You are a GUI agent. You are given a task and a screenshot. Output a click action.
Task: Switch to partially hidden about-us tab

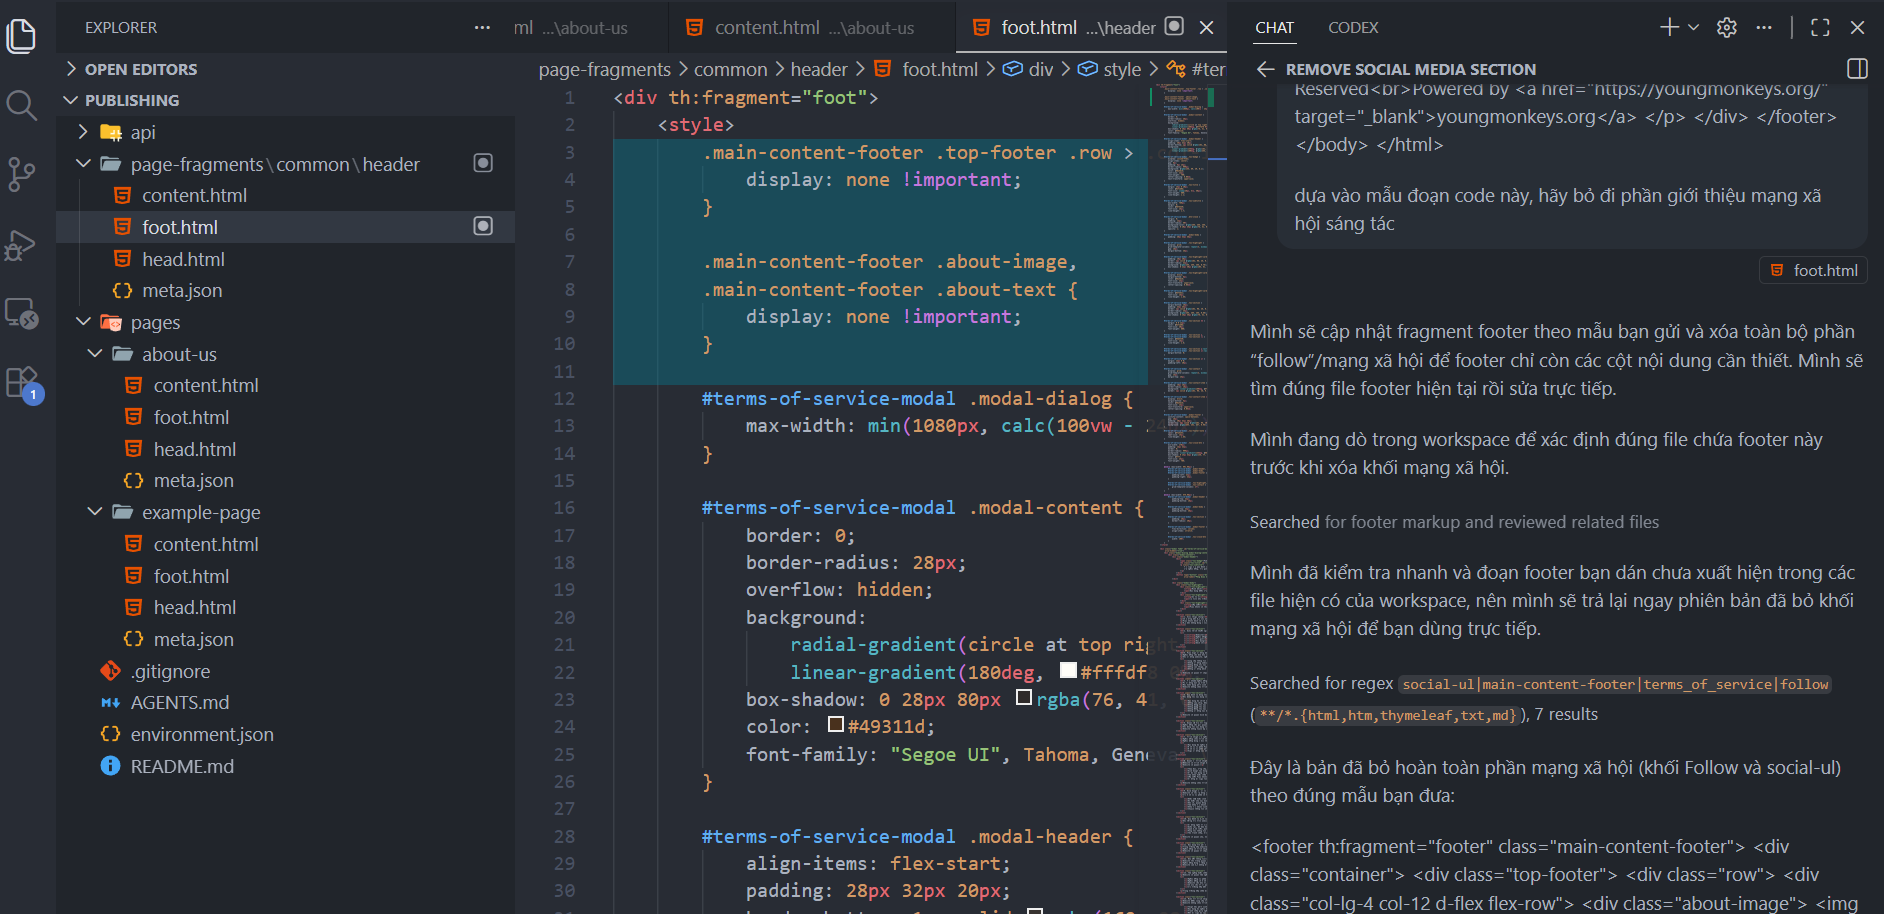(591, 28)
